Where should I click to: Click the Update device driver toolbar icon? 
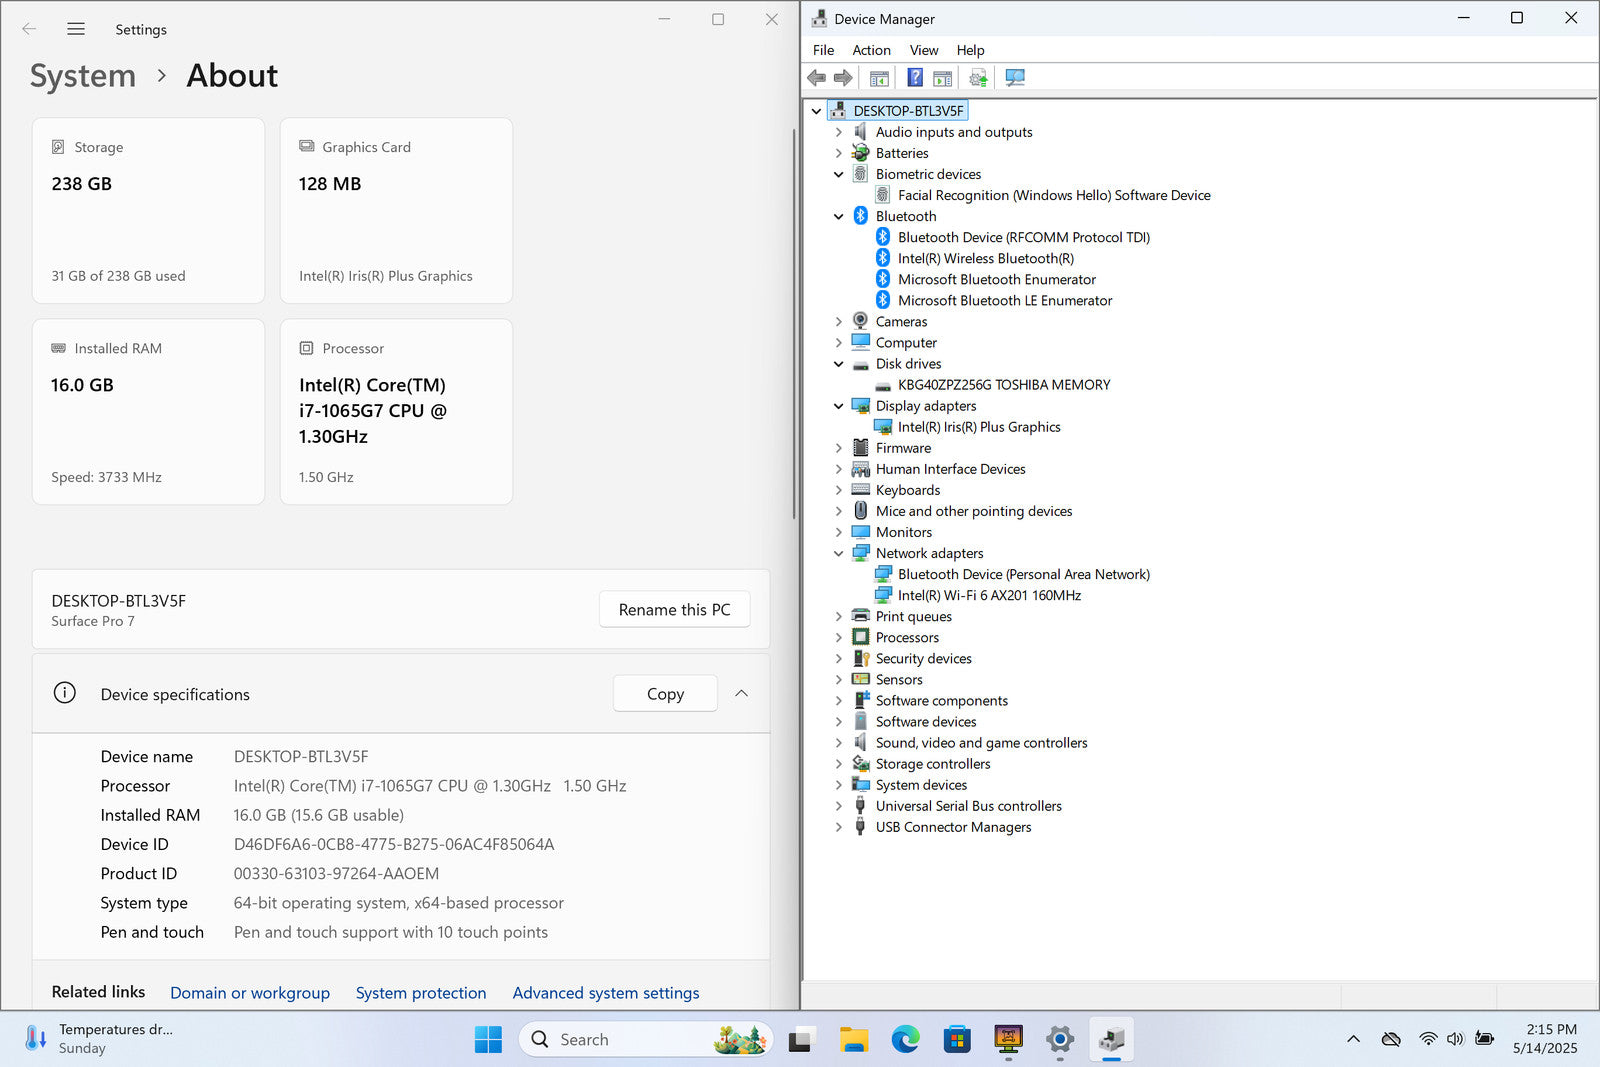coord(978,78)
